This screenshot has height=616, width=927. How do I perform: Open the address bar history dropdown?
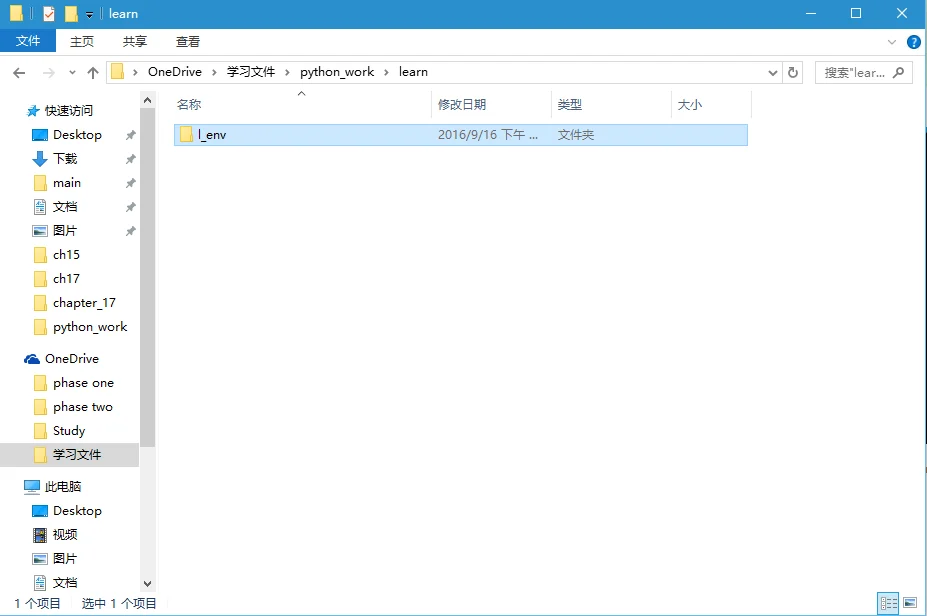click(772, 73)
